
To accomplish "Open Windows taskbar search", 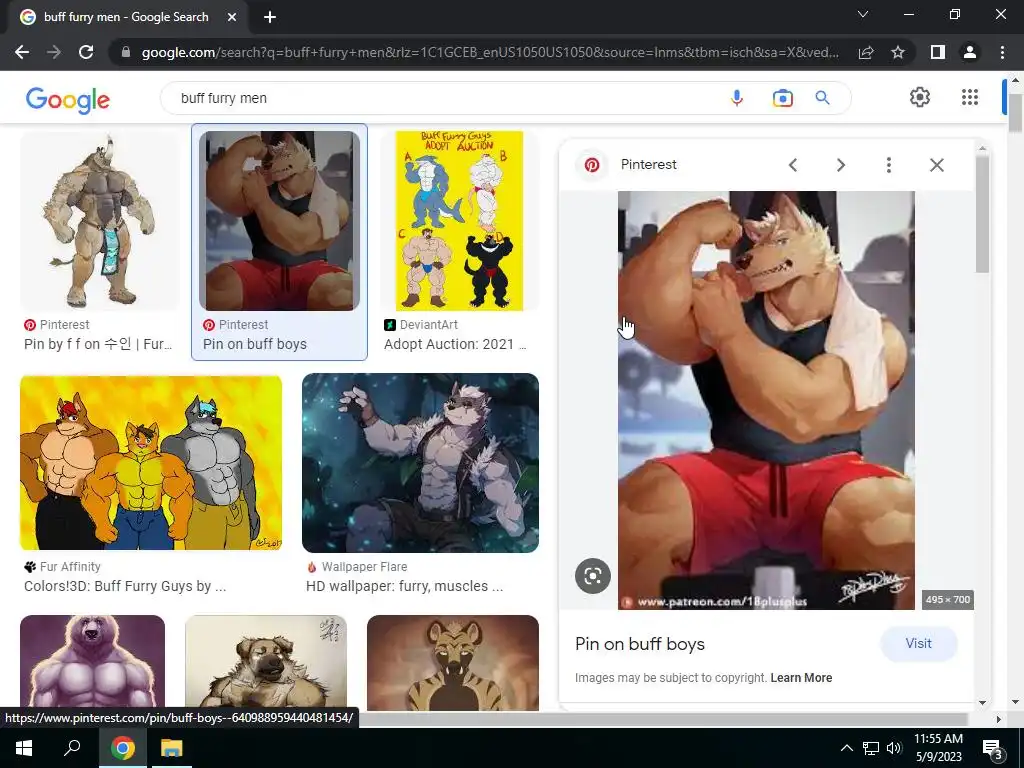I will [72, 748].
